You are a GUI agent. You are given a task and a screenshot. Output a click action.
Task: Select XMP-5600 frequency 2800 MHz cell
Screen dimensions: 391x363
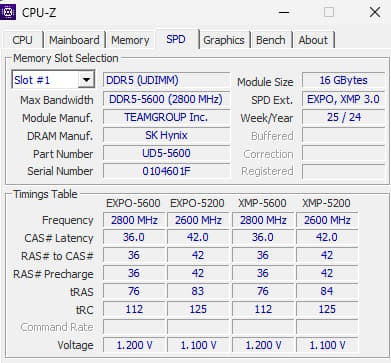click(263, 220)
